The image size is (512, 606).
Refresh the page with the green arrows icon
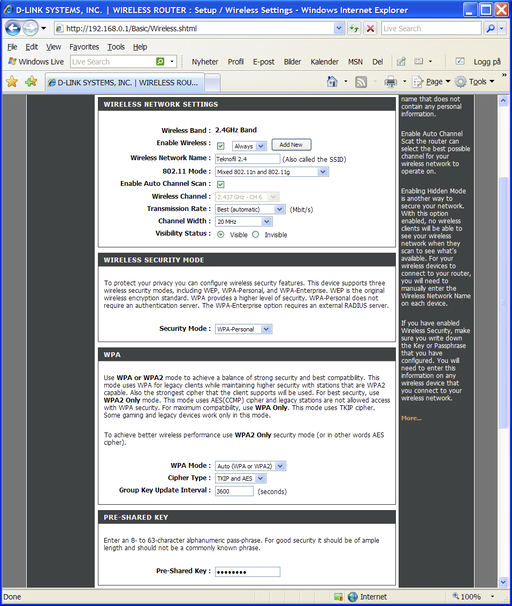pyautogui.click(x=354, y=28)
